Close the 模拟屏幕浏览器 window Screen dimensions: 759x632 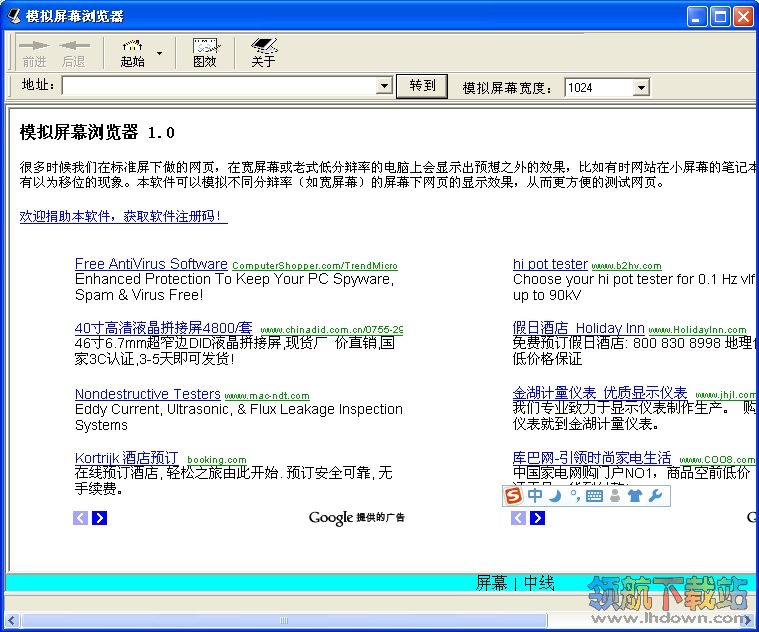[x=743, y=17]
